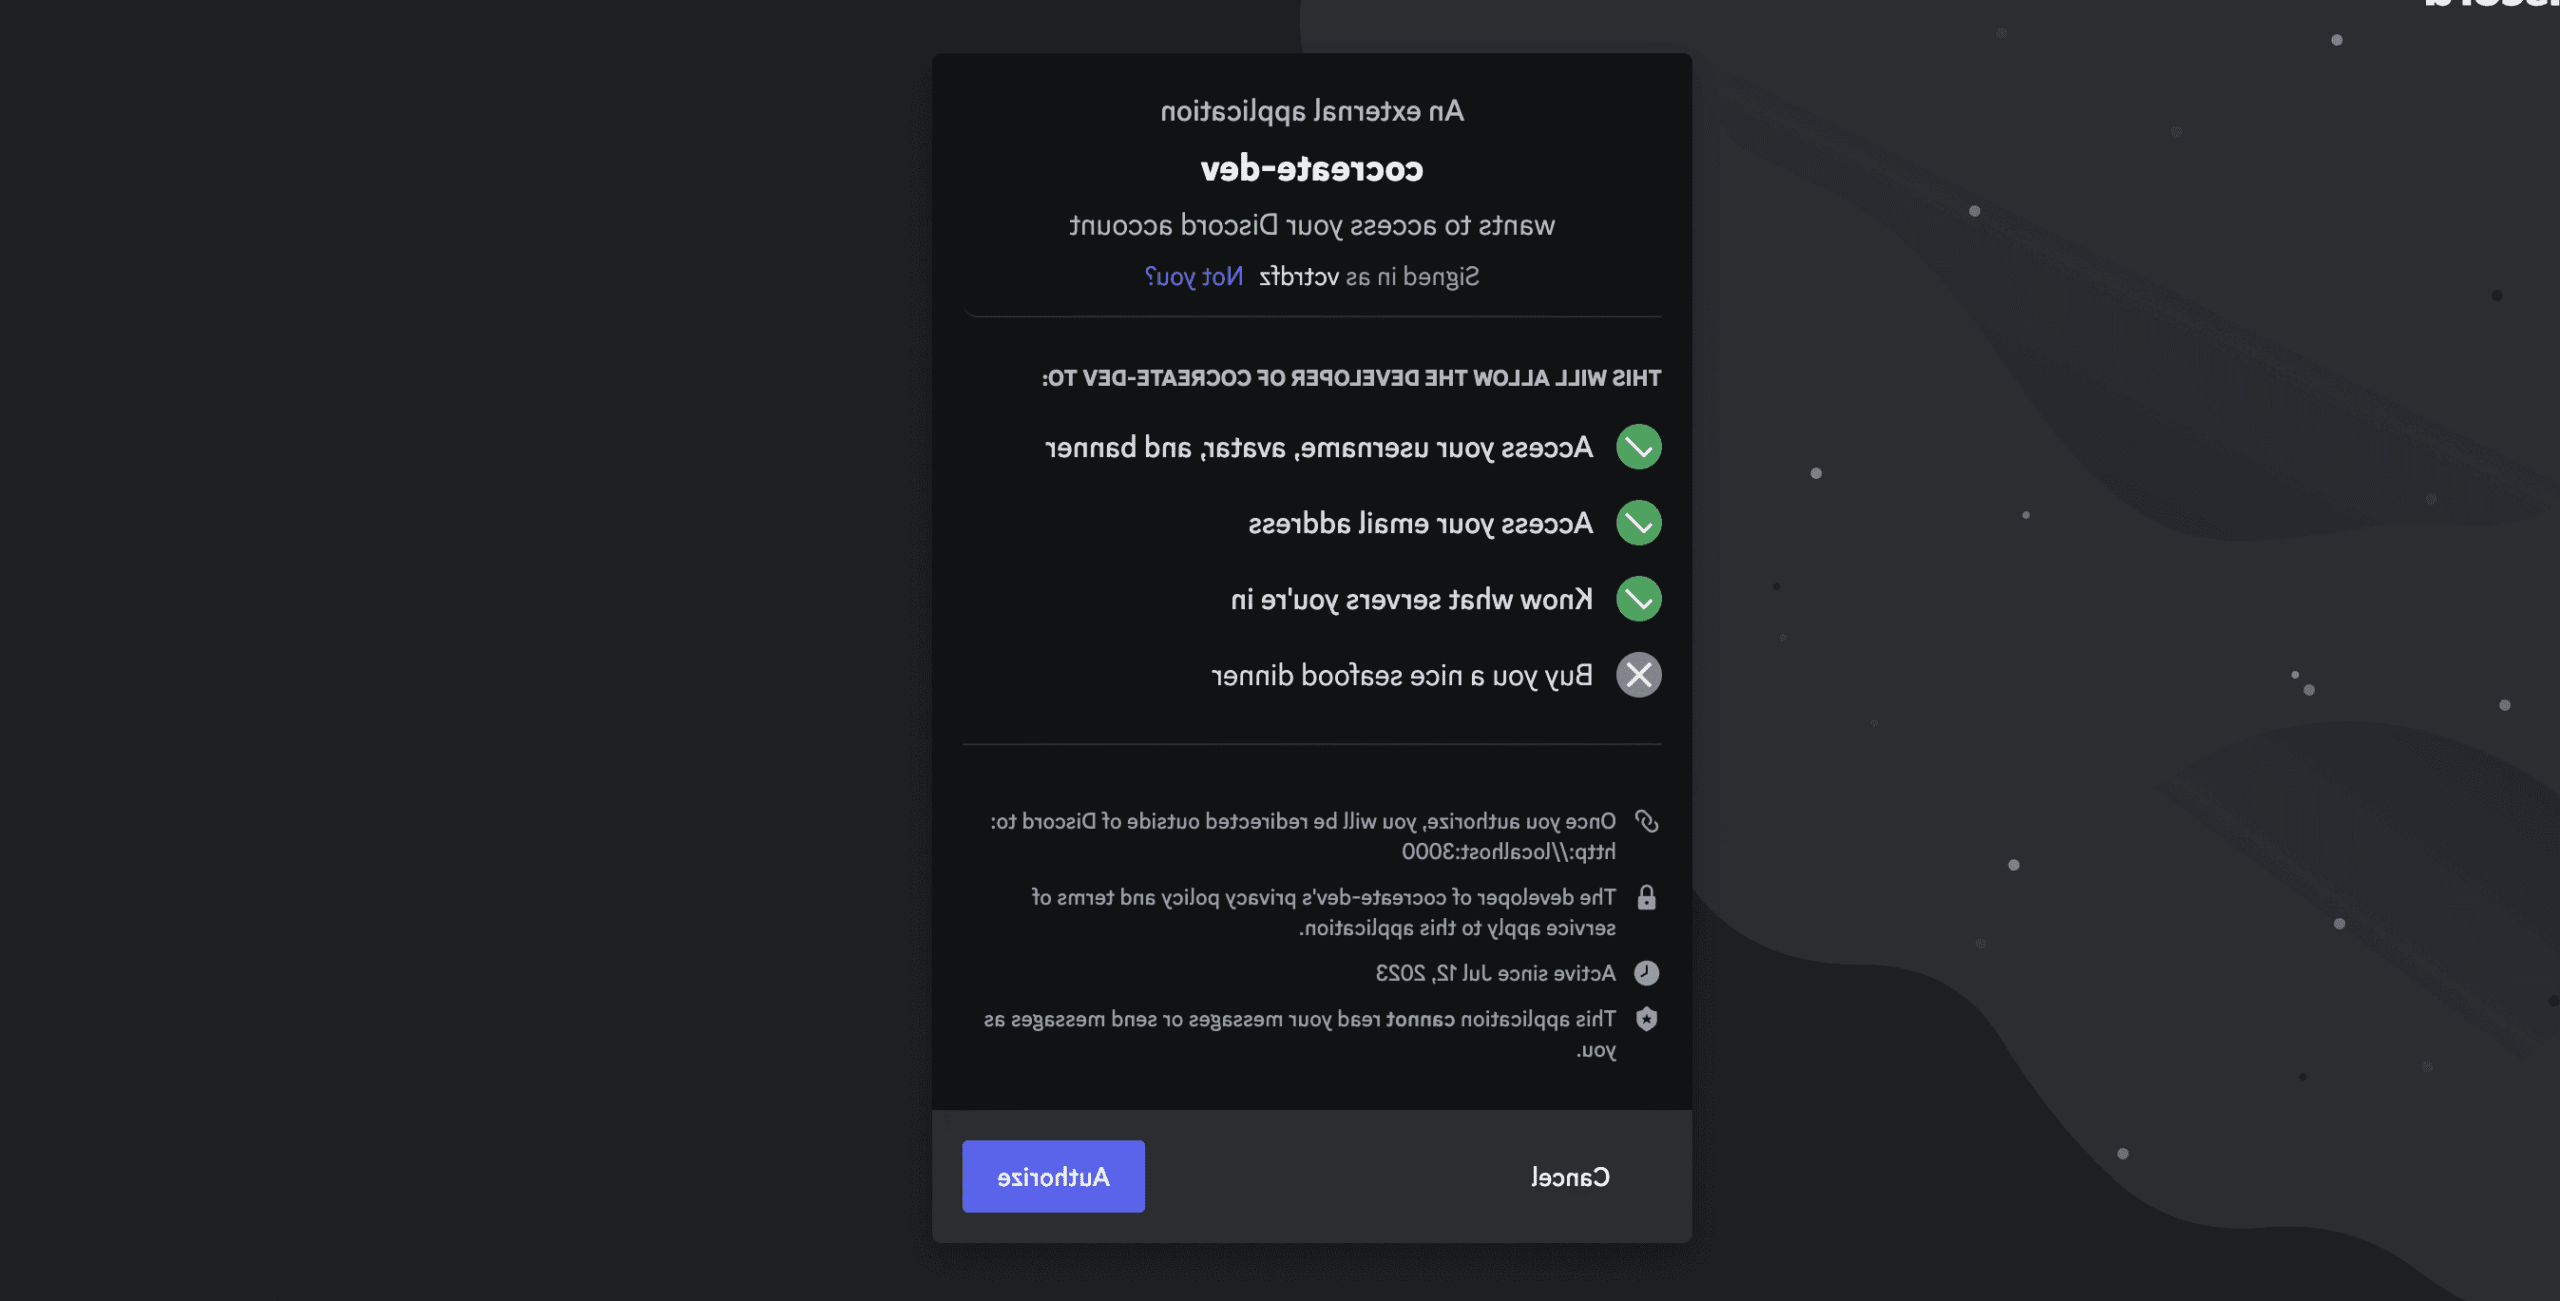
Task: Click the cocreate-dev application name heading
Action: (x=1311, y=169)
